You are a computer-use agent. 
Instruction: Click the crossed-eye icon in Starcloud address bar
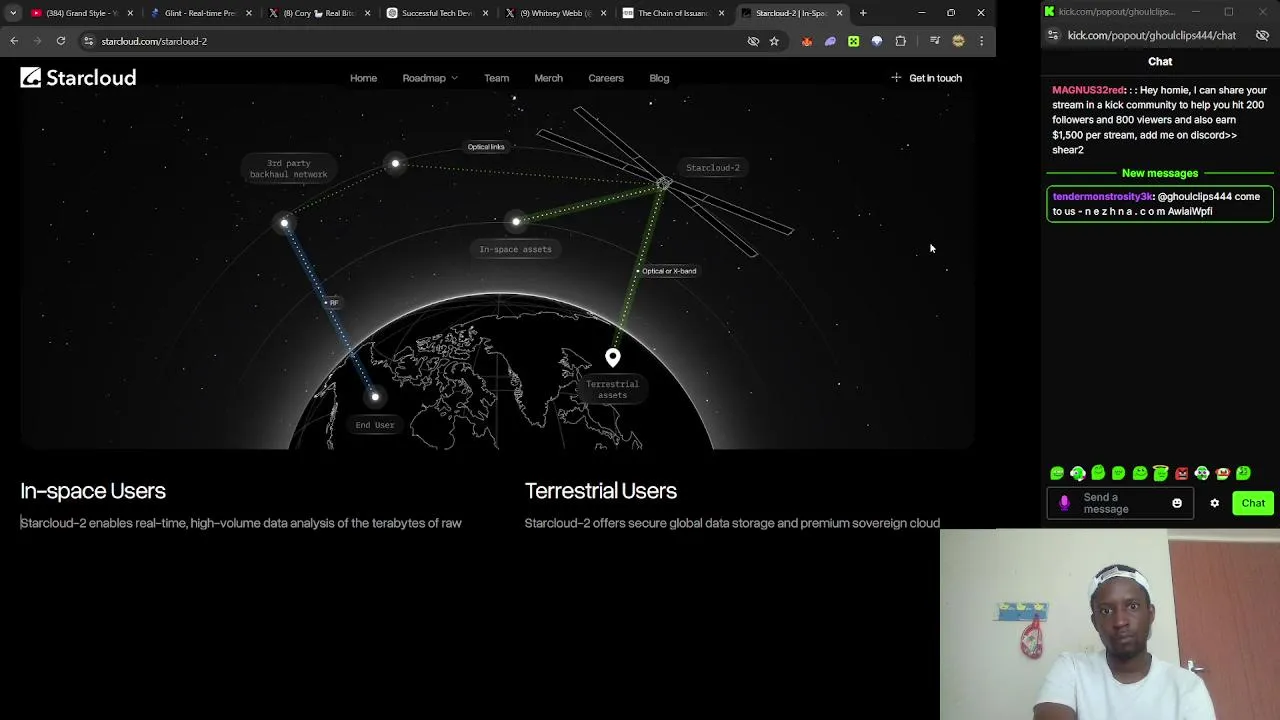coord(753,41)
